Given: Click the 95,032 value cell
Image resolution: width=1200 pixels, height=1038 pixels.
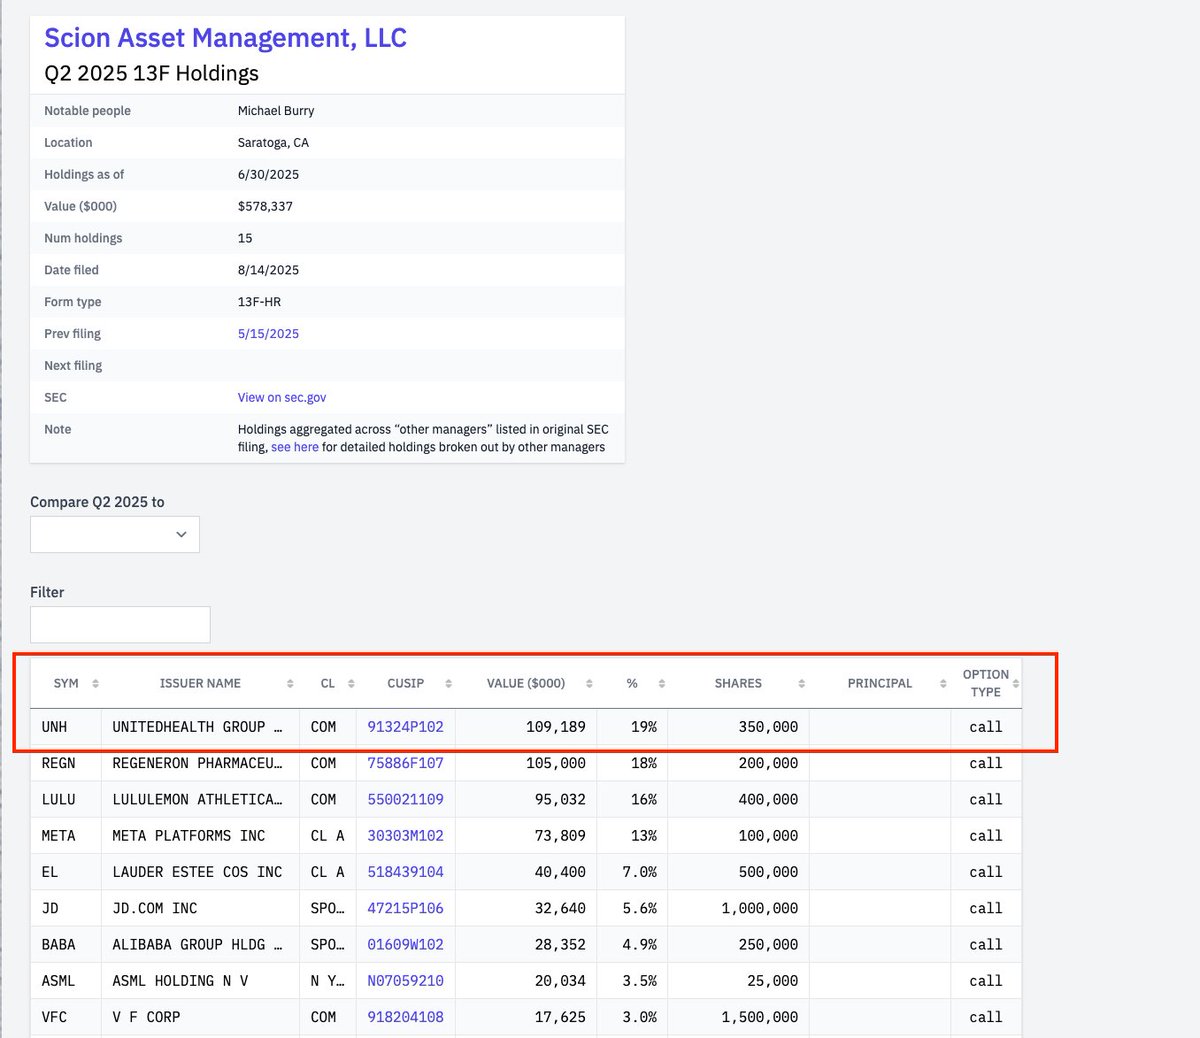Looking at the screenshot, I should [526, 799].
